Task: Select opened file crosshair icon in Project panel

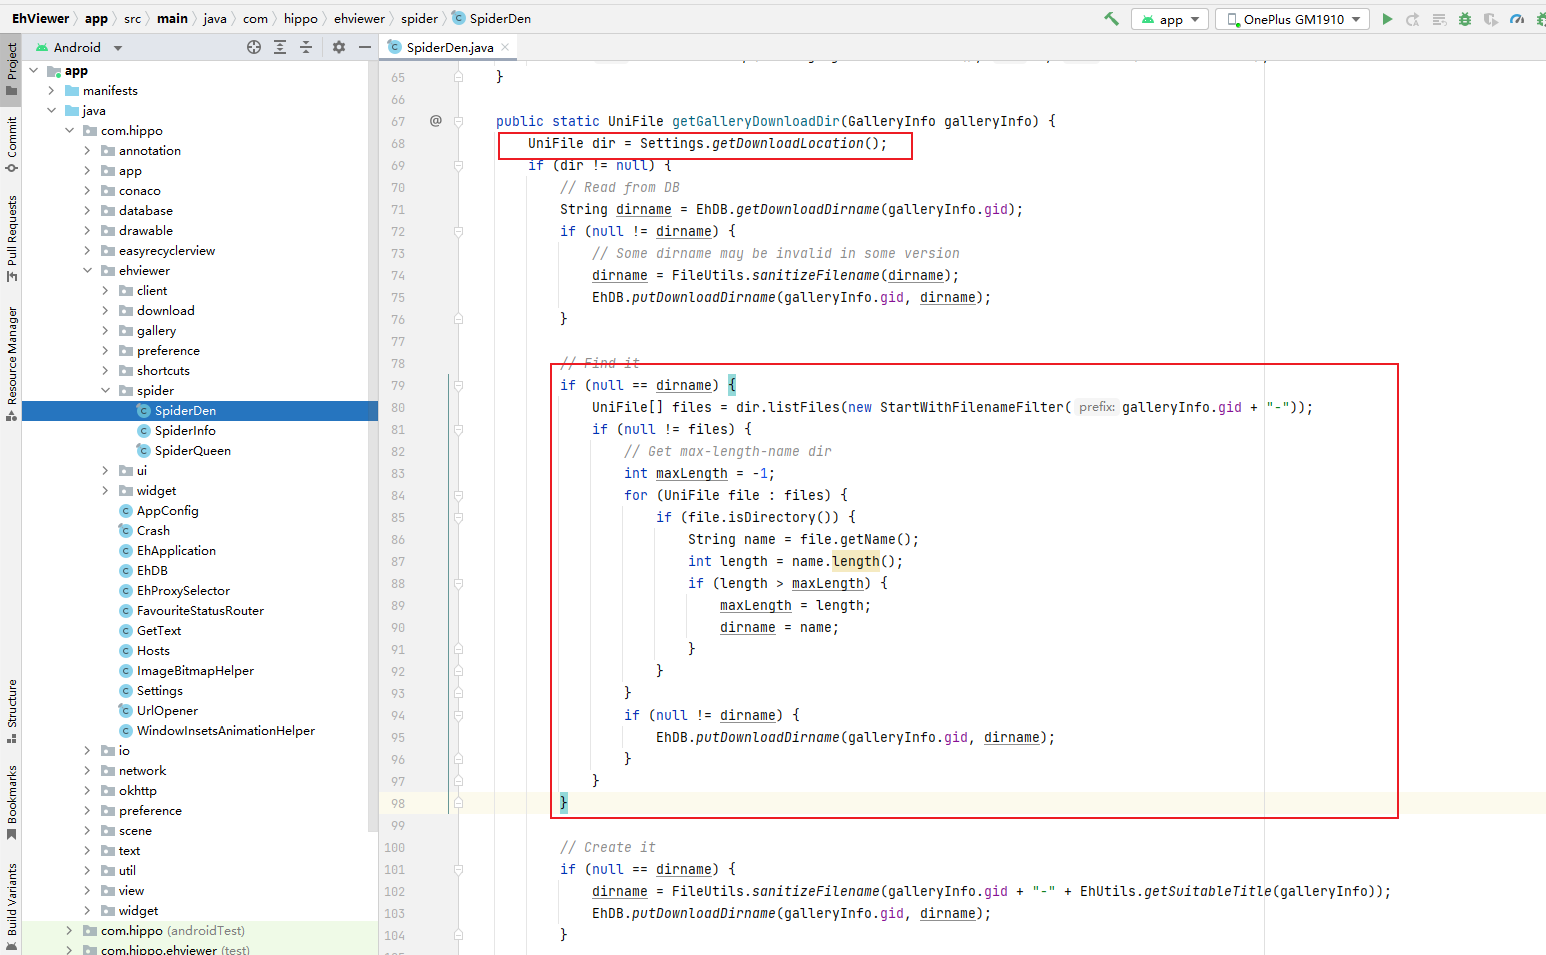Action: coord(254,47)
